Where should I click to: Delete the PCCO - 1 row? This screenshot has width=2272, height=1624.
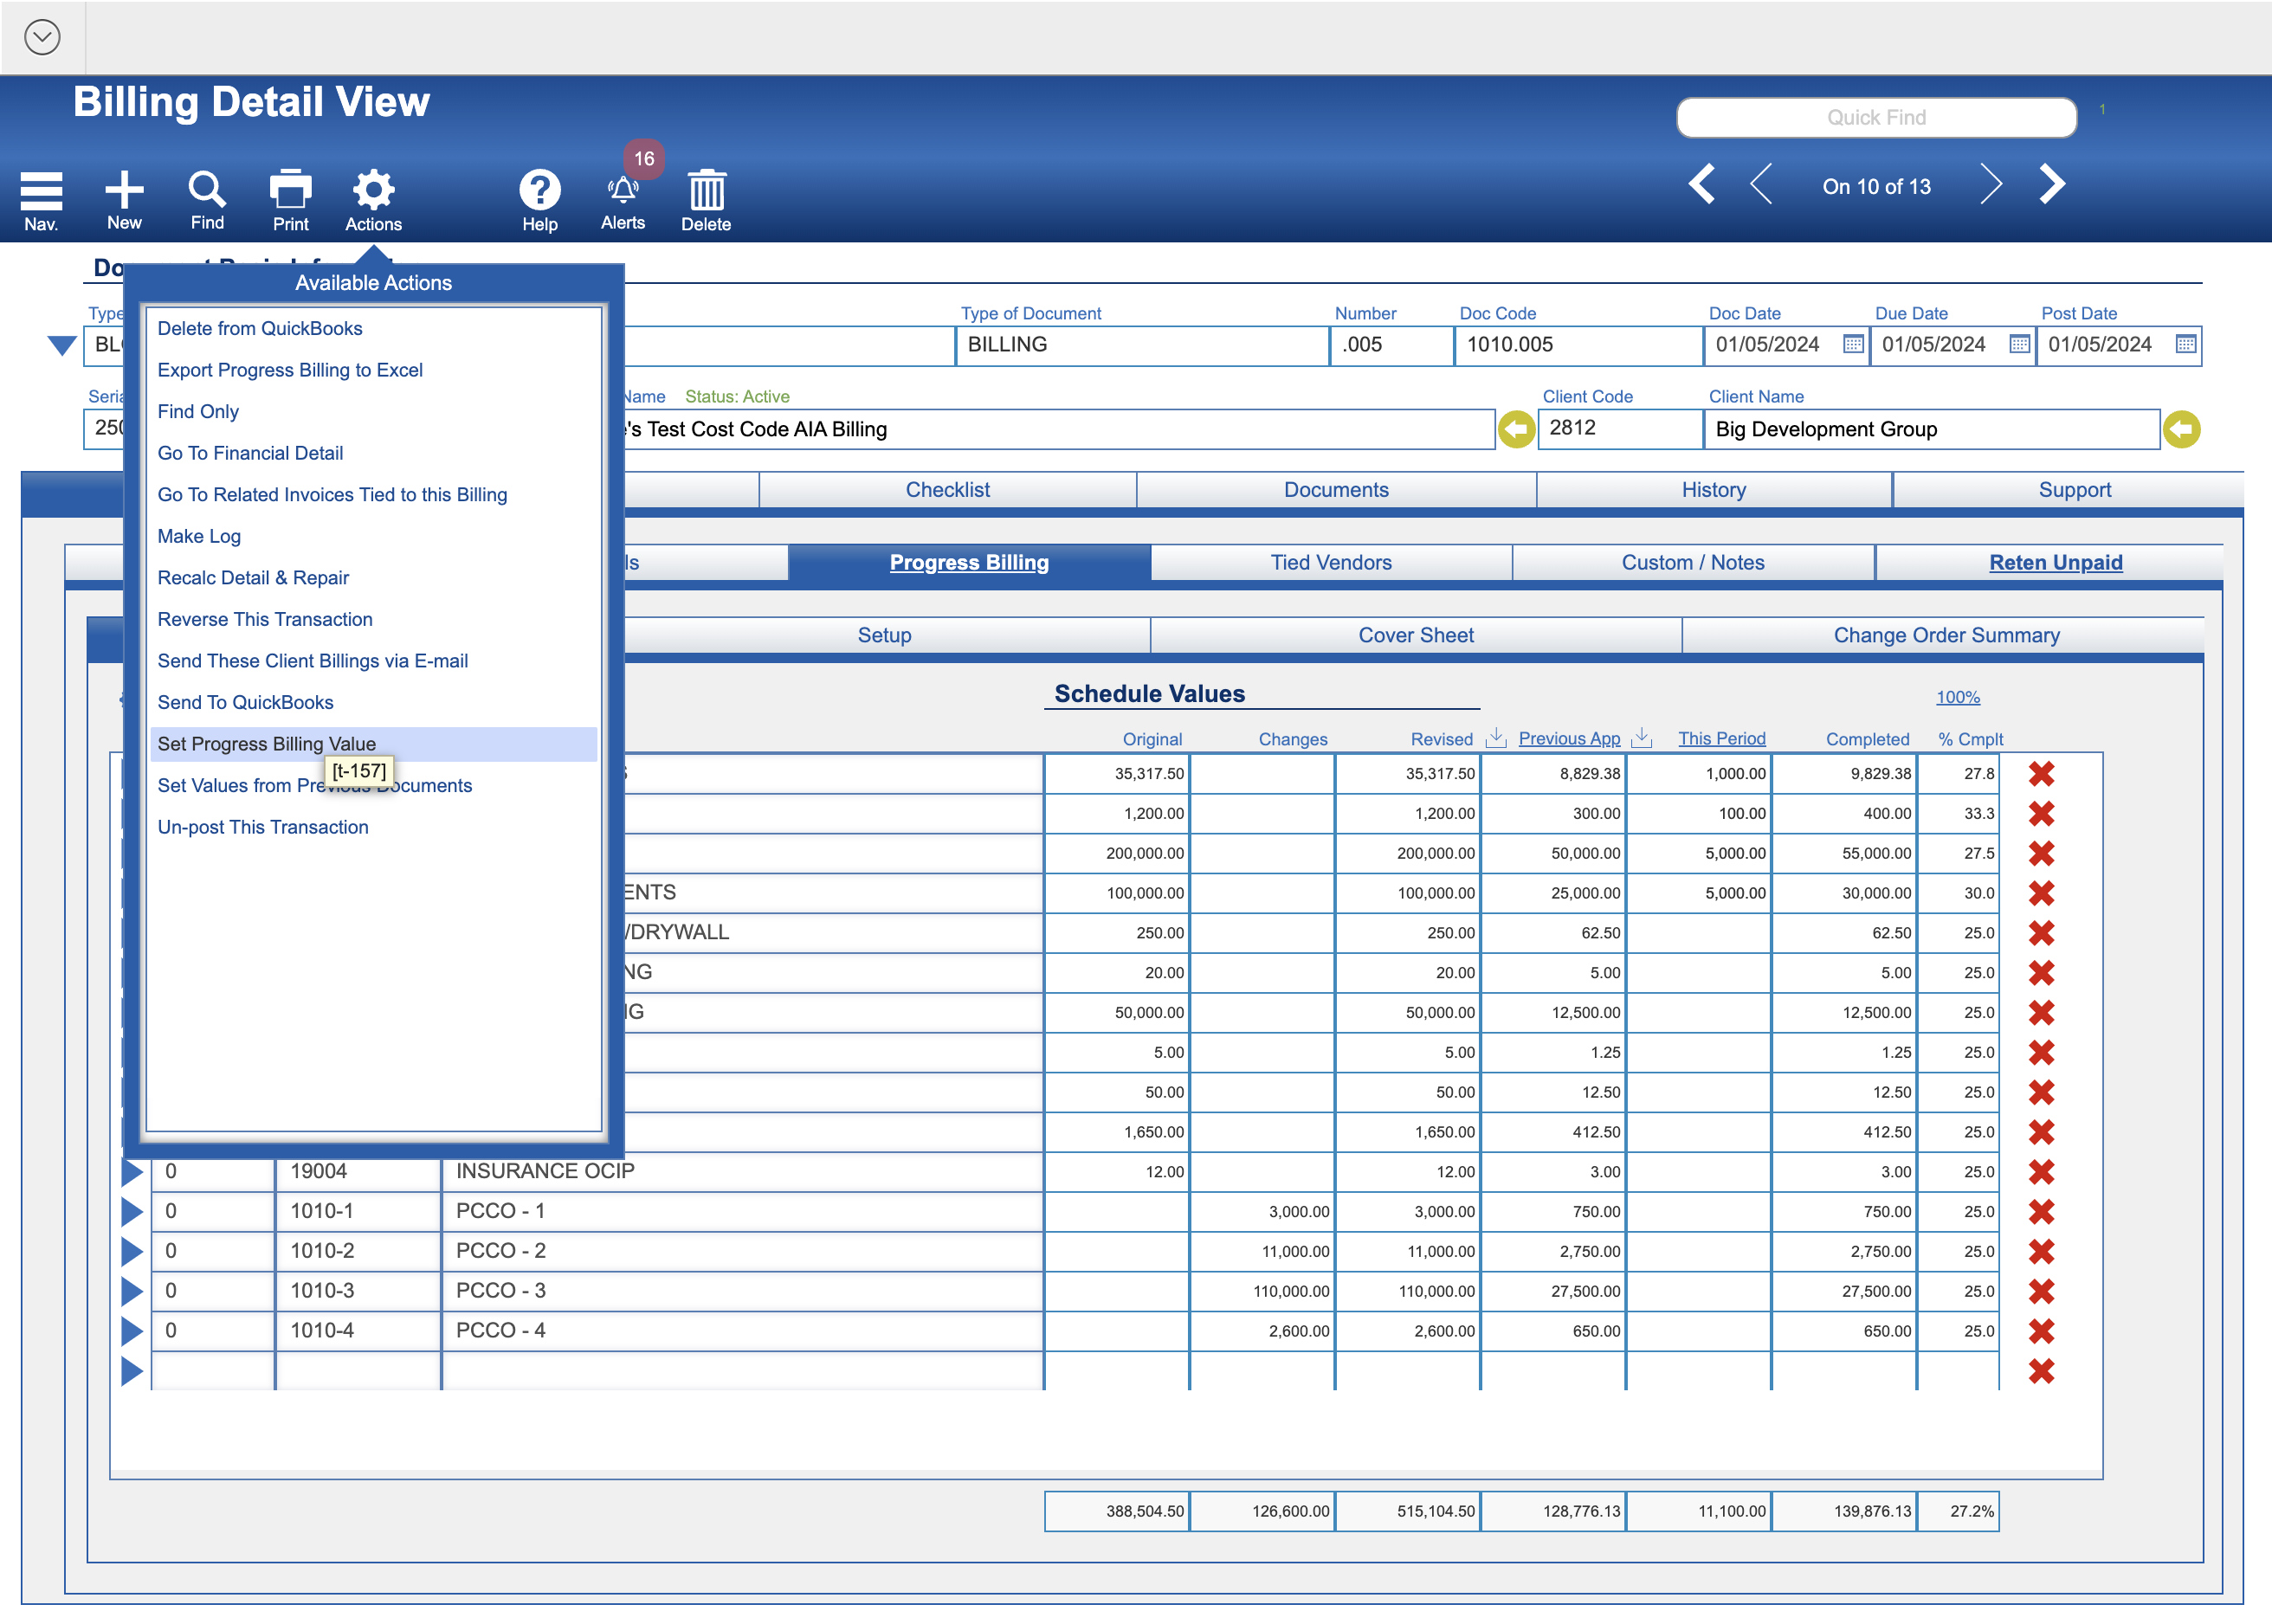[2041, 1212]
